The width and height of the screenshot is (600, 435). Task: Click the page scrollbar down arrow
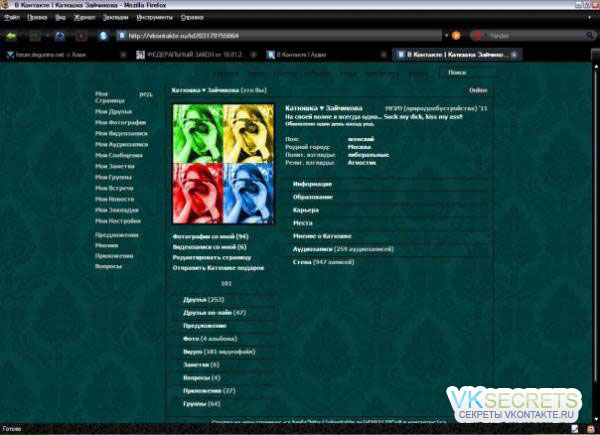[596, 419]
